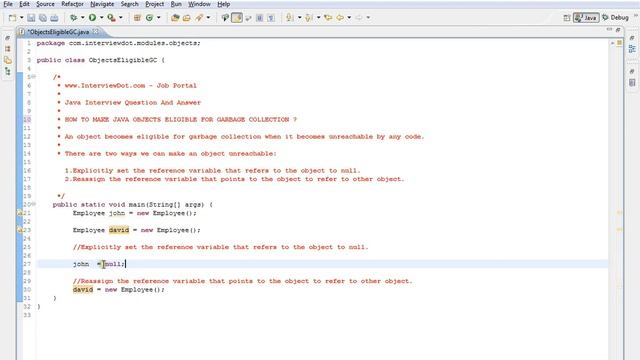This screenshot has width=640, height=360.
Task: Click 'package com.interviewdot.modules.objects' on line 1
Action: [118, 43]
